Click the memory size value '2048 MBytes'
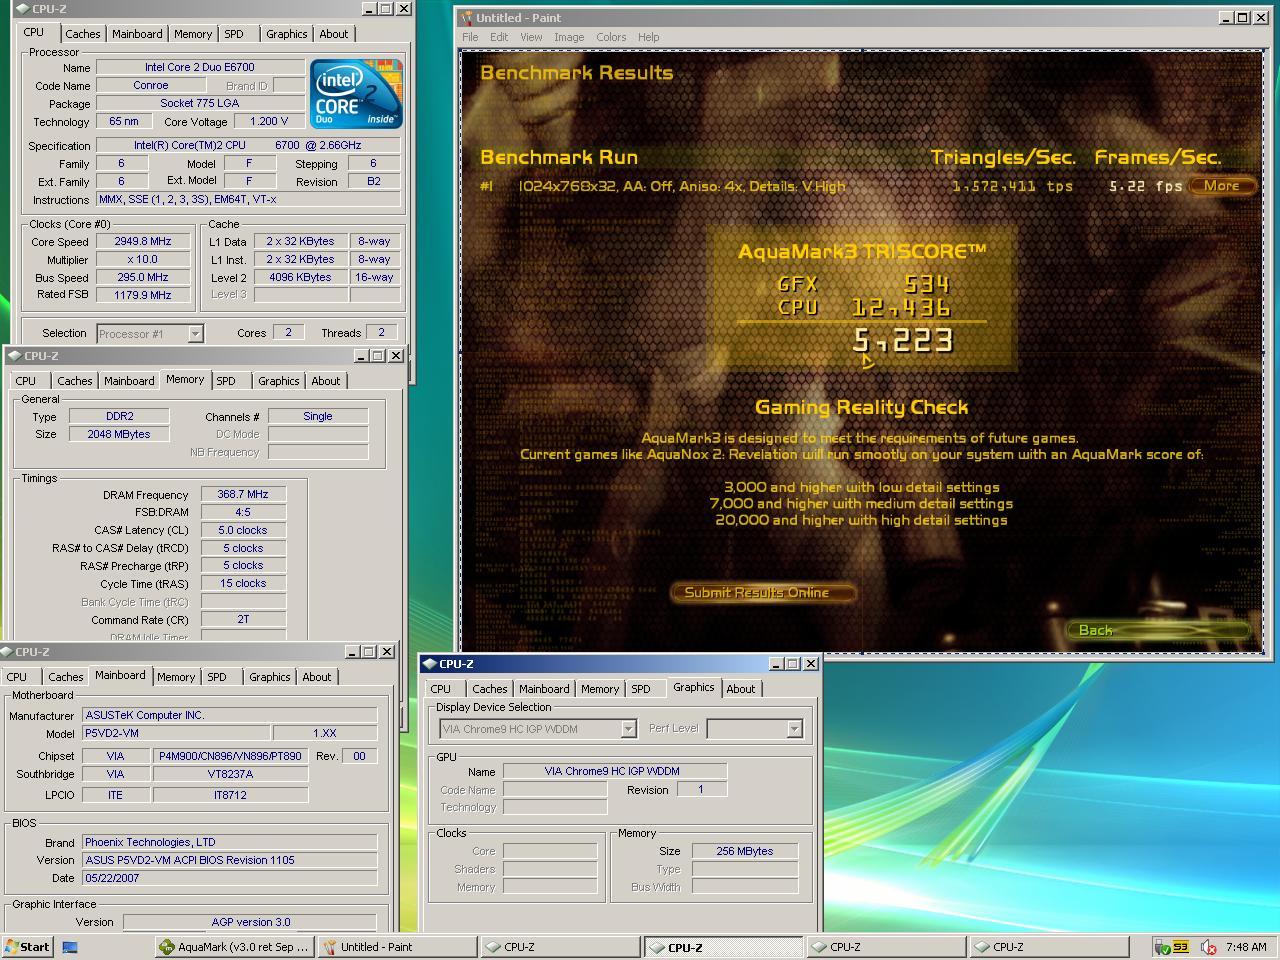The width and height of the screenshot is (1280, 960). pyautogui.click(x=119, y=434)
